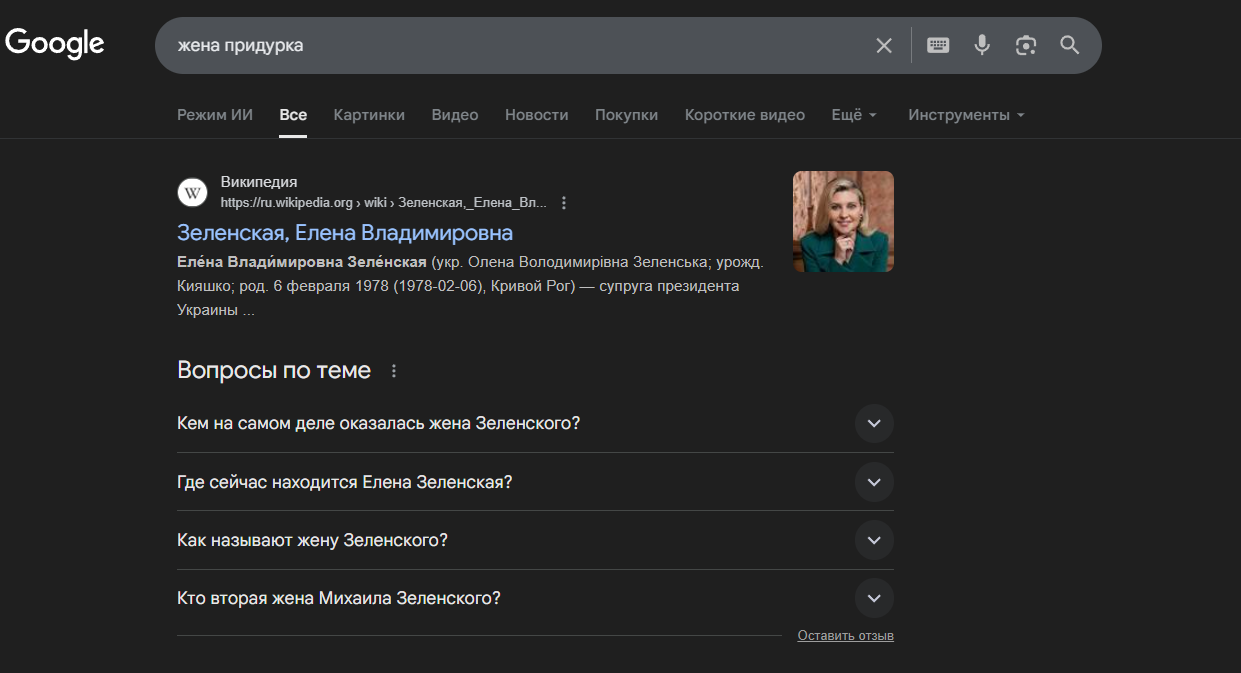
Task: Clear the search box with X icon
Action: tap(884, 45)
